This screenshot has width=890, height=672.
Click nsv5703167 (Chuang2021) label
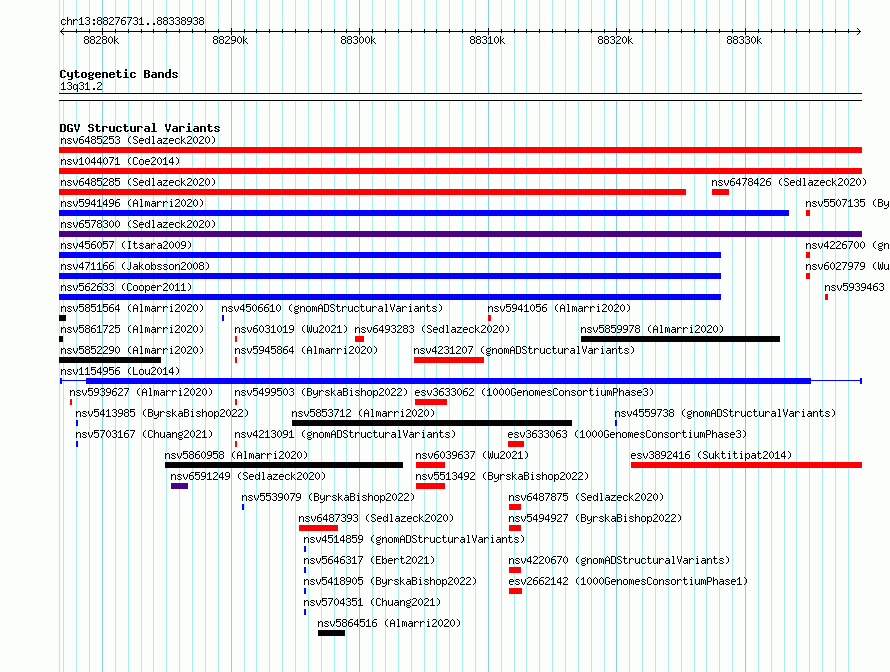tap(144, 434)
